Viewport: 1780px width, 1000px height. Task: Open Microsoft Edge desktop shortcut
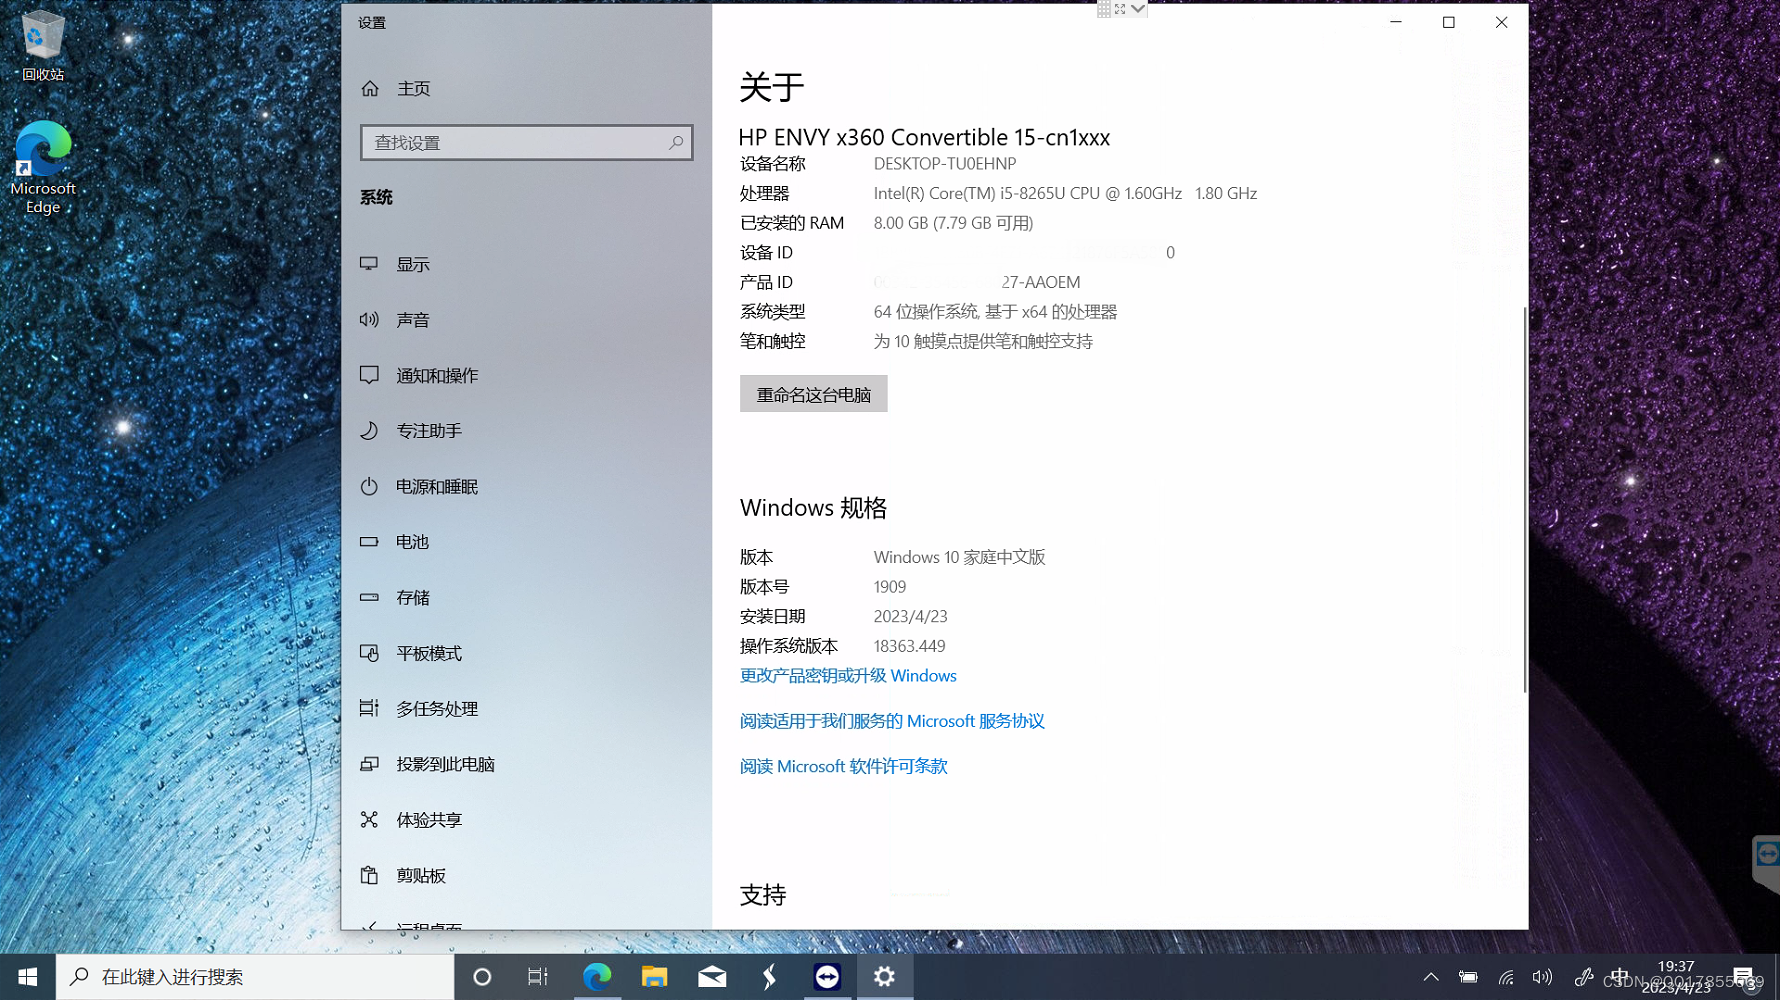pyautogui.click(x=43, y=167)
